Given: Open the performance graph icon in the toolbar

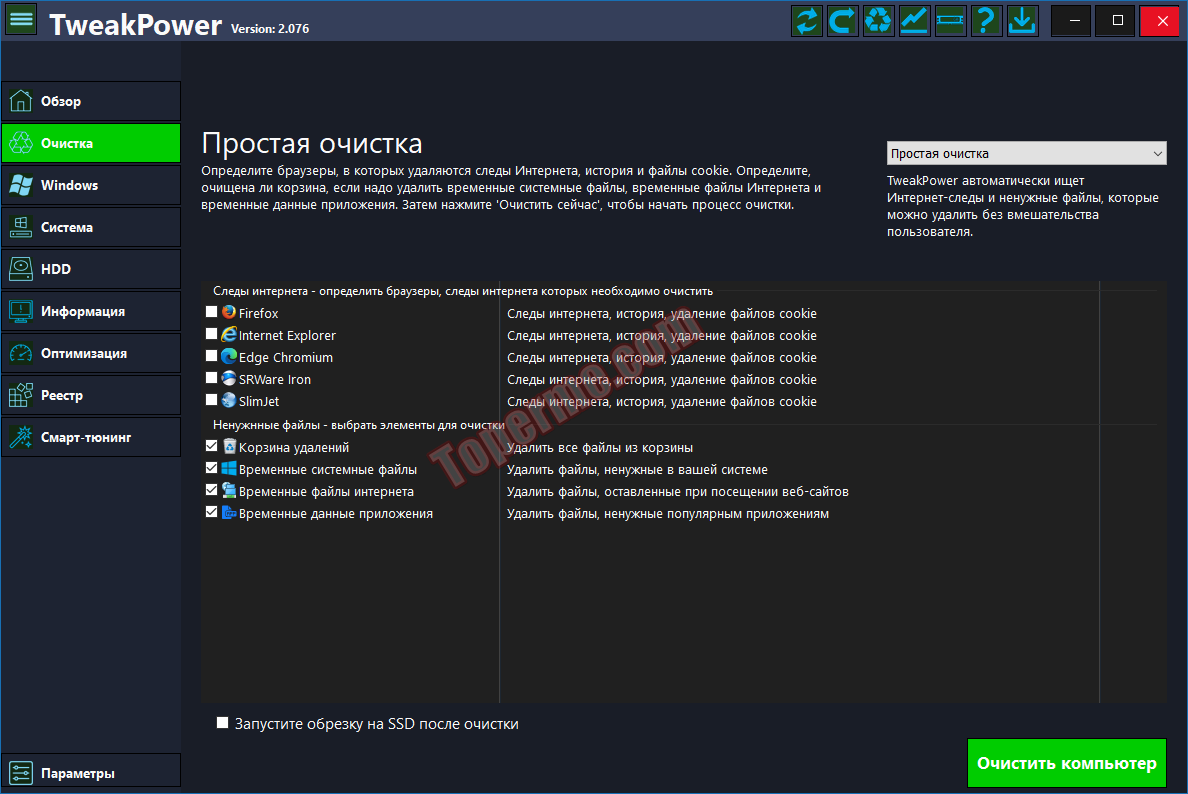Looking at the screenshot, I should tap(914, 20).
